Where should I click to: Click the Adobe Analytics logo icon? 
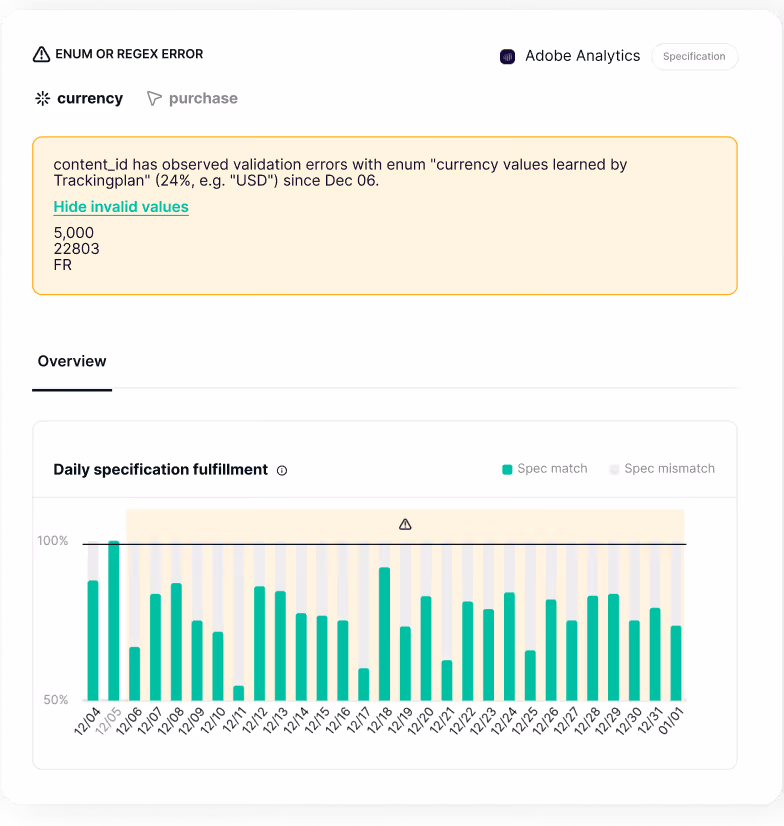click(x=507, y=56)
